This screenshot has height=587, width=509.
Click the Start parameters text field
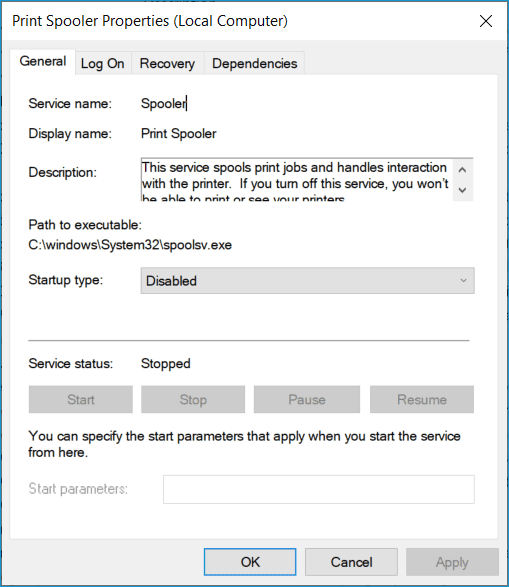coord(319,489)
